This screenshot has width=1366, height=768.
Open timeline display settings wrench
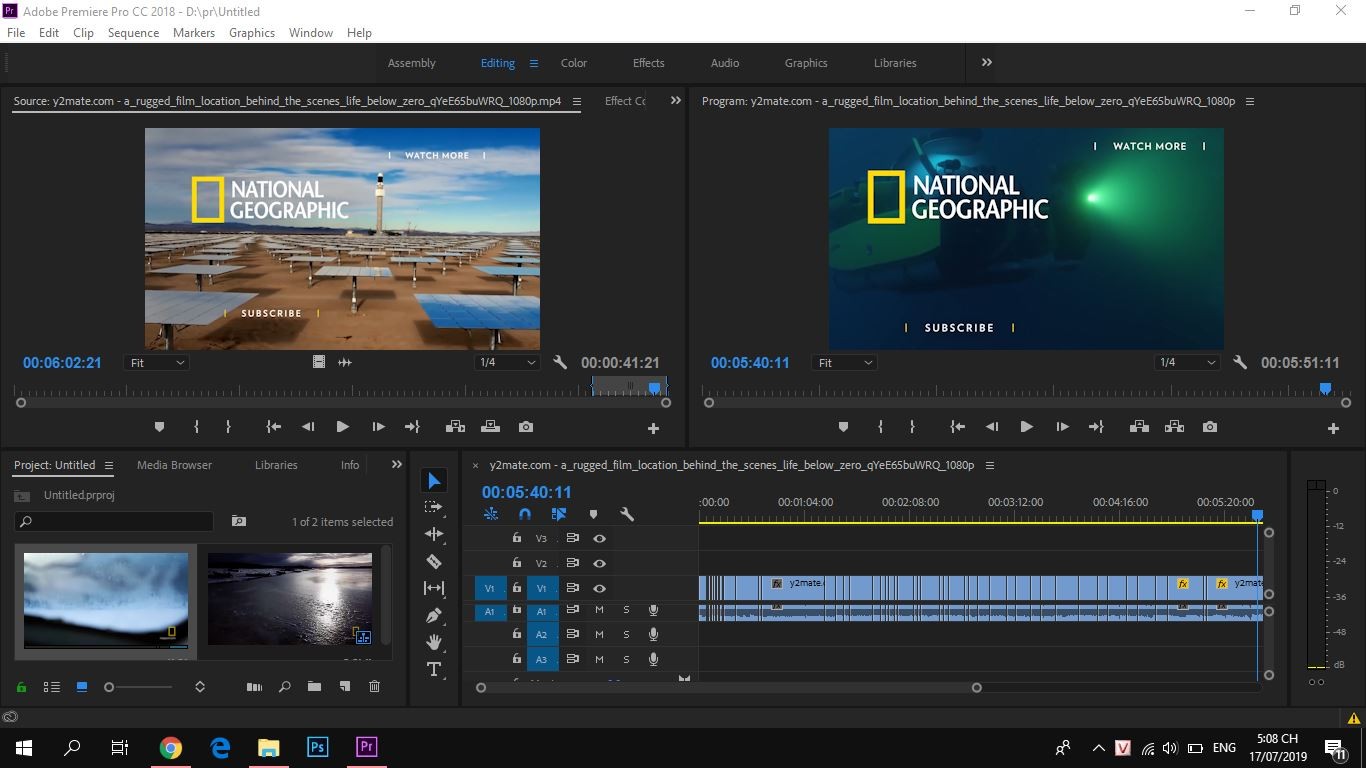627,514
